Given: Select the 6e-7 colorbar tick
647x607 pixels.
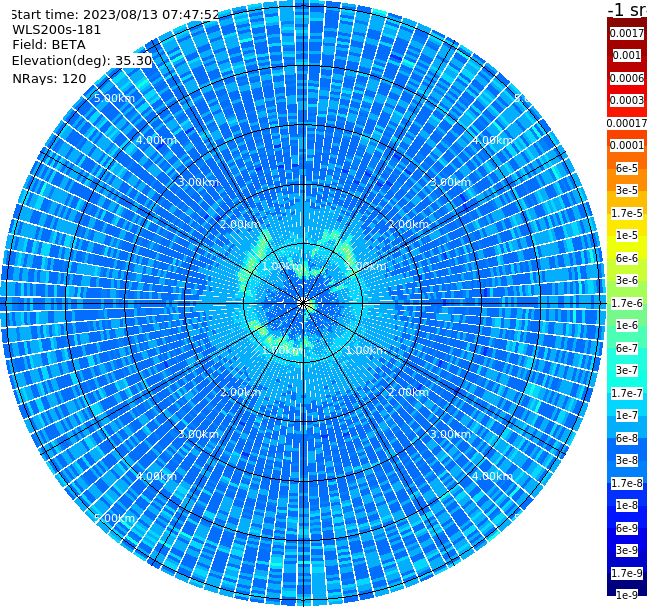Looking at the screenshot, I should (627, 348).
